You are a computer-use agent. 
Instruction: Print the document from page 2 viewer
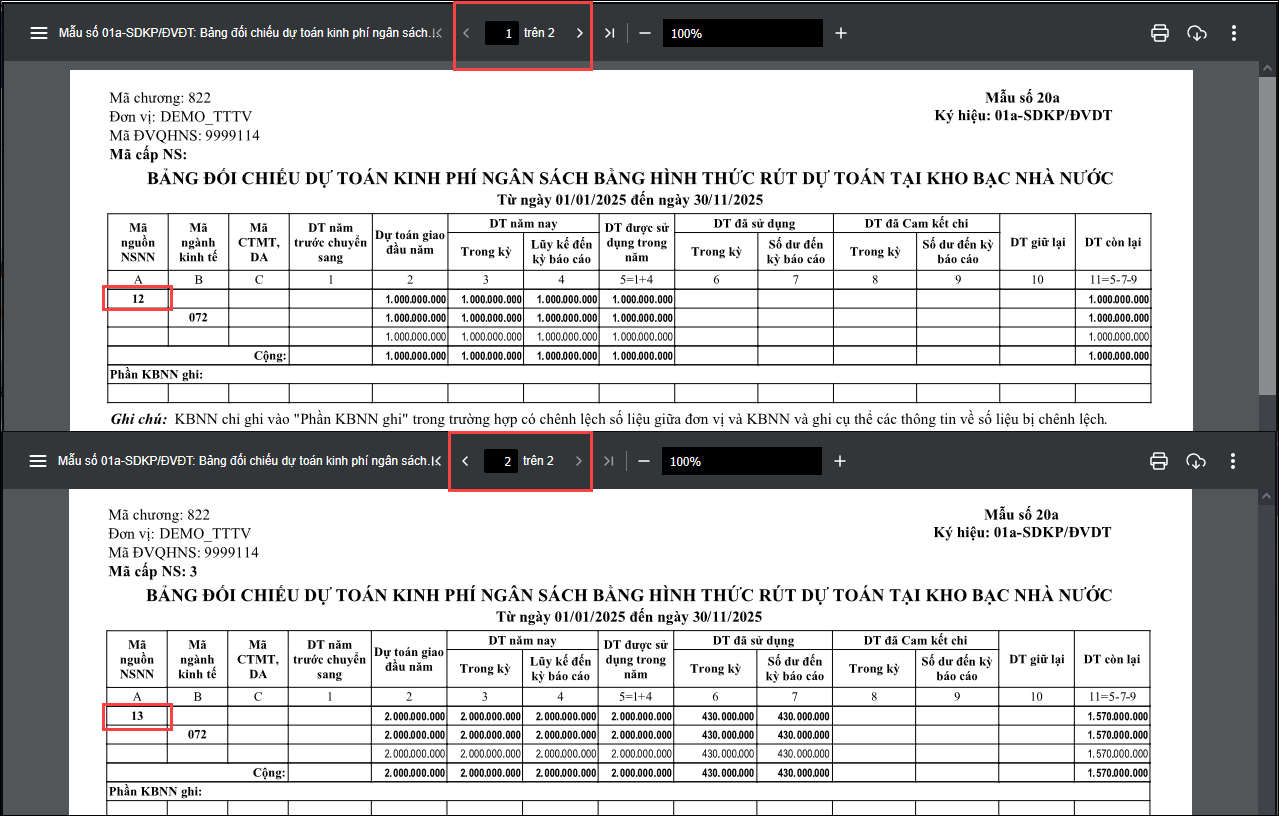[1159, 461]
